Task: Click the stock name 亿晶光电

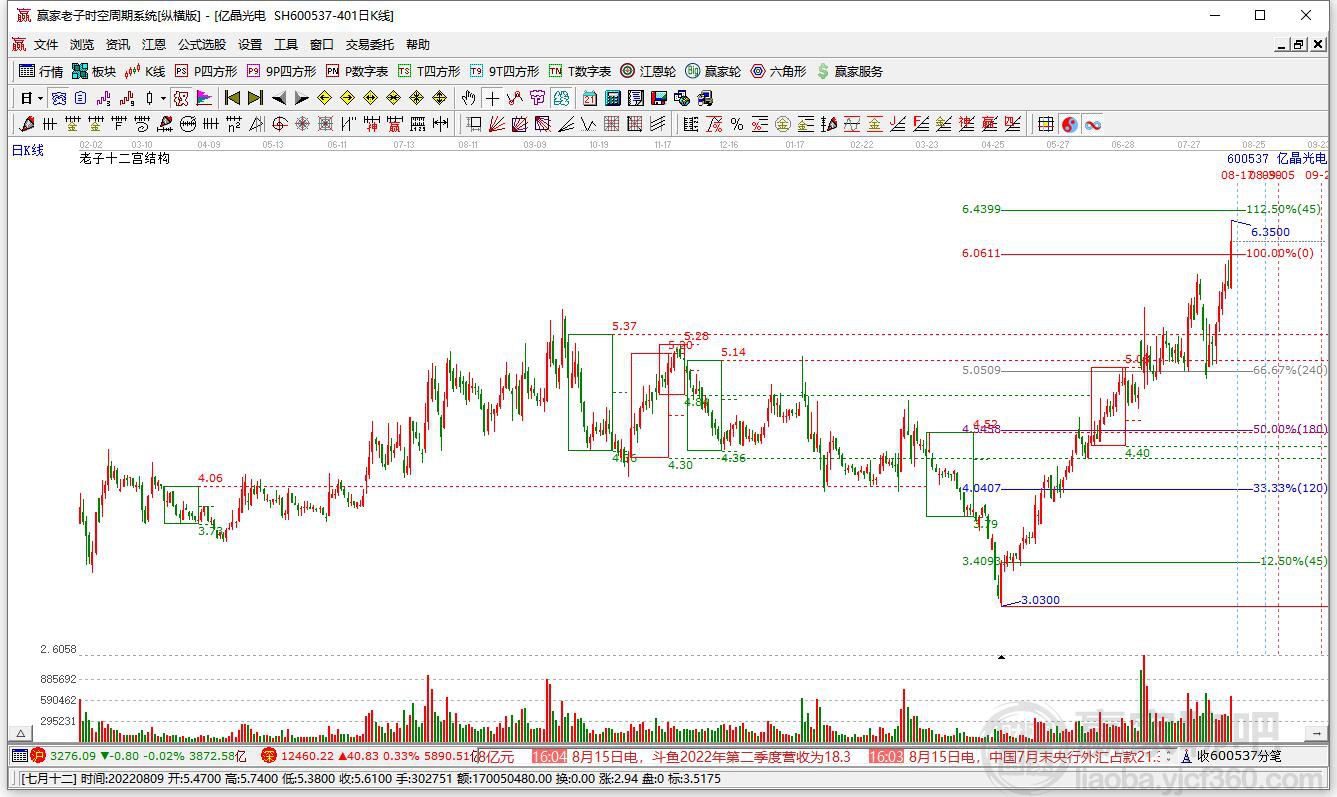Action: click(1302, 159)
